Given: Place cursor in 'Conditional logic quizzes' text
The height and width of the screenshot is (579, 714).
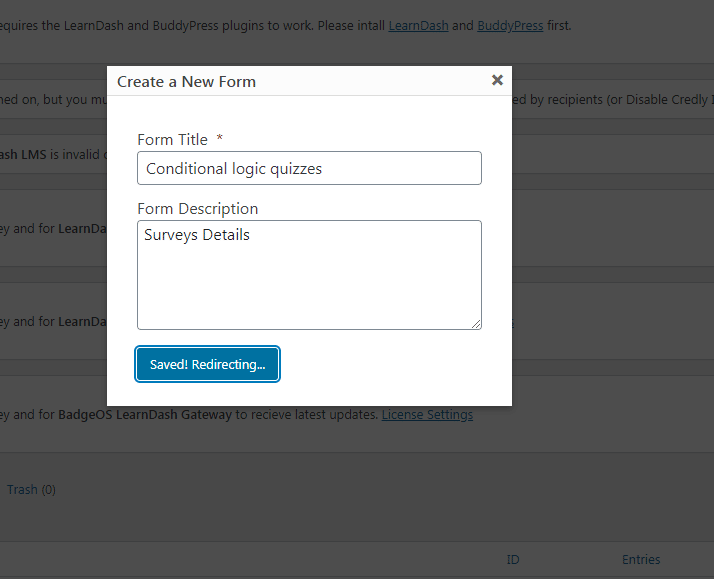Looking at the screenshot, I should tap(234, 169).
